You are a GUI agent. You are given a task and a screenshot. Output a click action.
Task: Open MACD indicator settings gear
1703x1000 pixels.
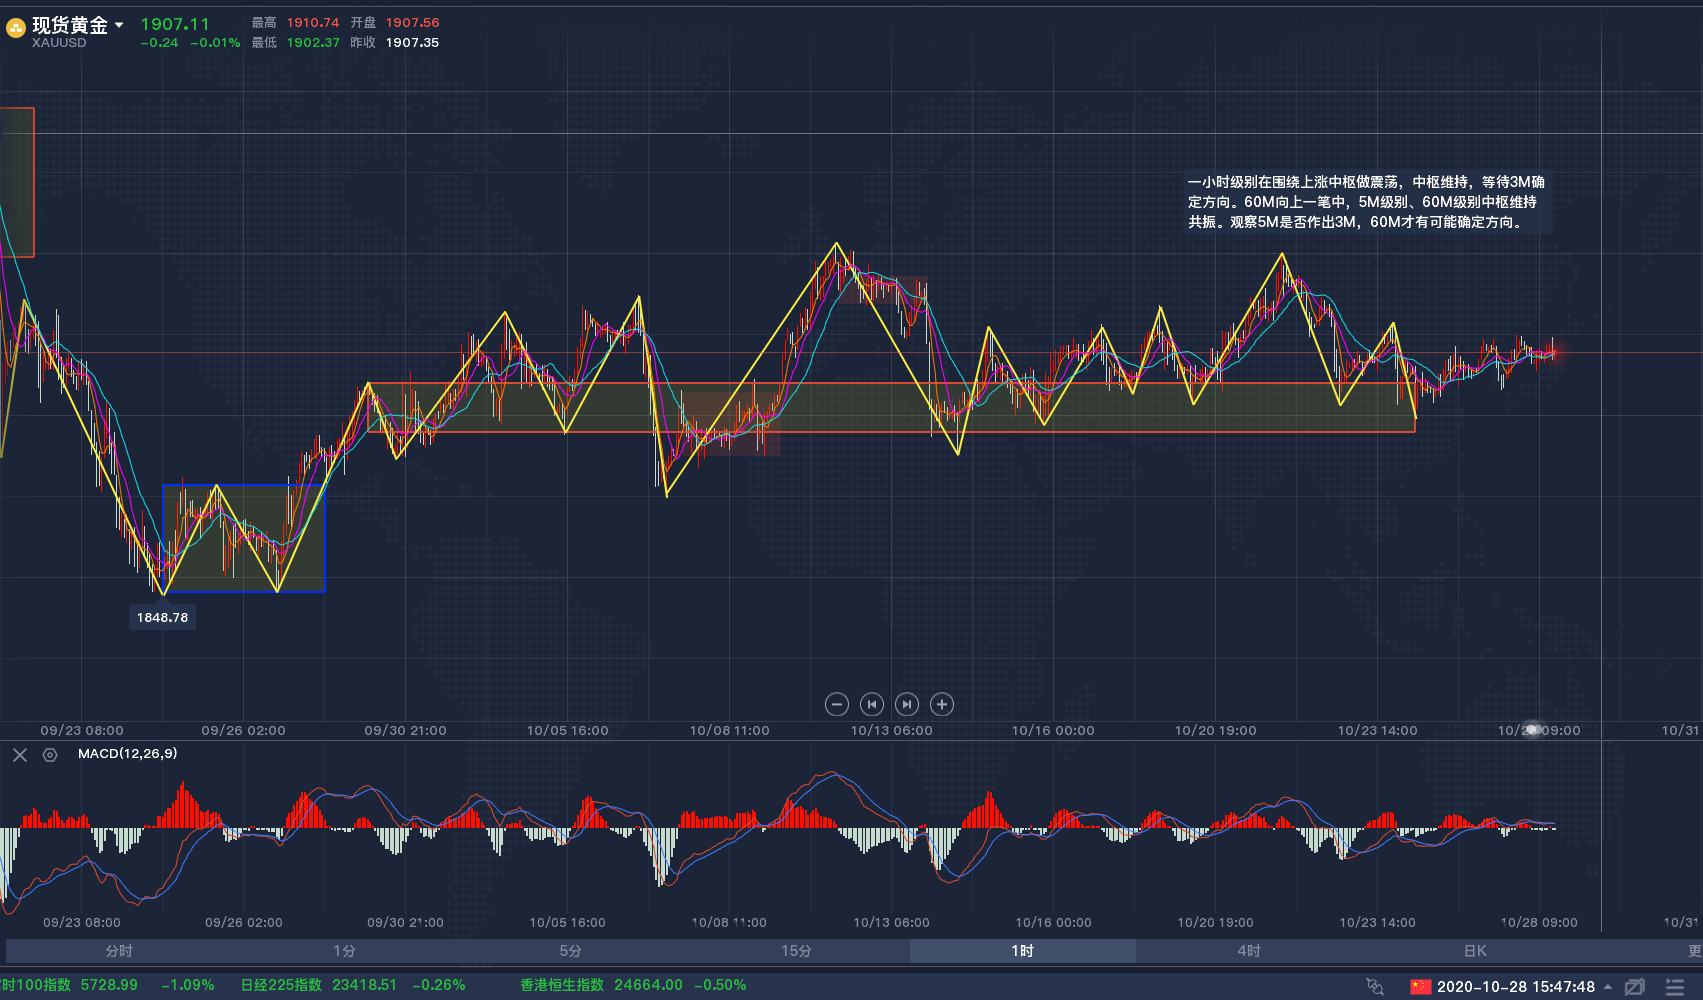50,755
